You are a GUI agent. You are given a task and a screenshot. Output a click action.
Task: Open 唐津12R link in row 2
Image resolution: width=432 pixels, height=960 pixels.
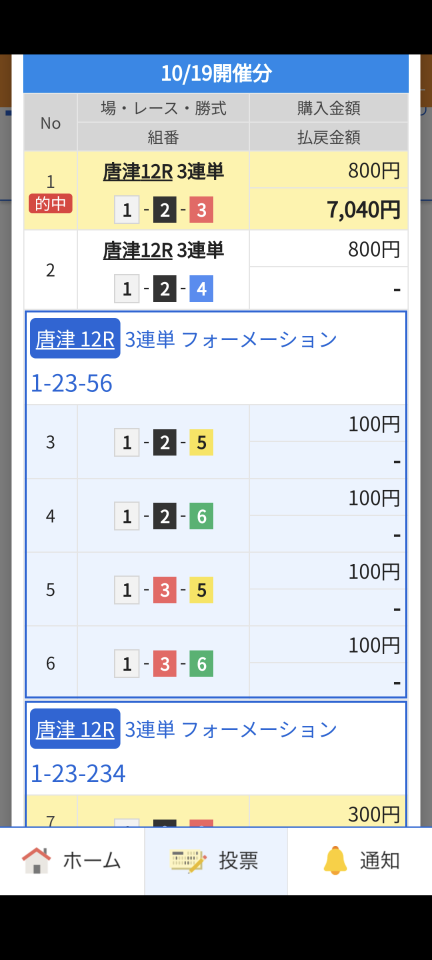138,250
